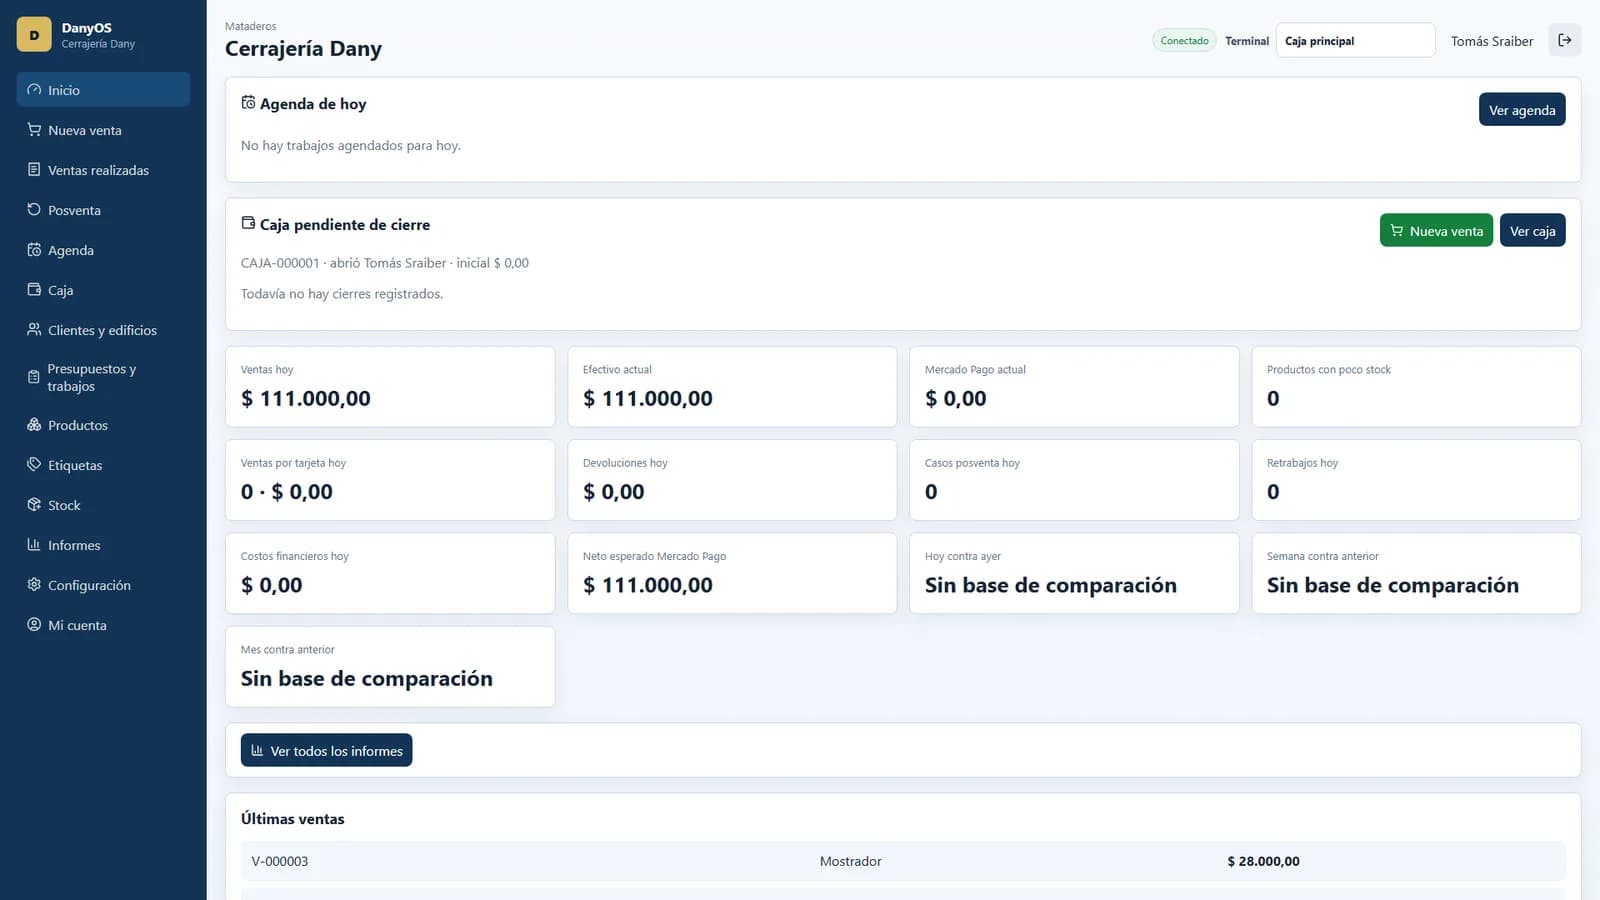Click the Ver caja button
This screenshot has width=1600, height=900.
coord(1532,231)
